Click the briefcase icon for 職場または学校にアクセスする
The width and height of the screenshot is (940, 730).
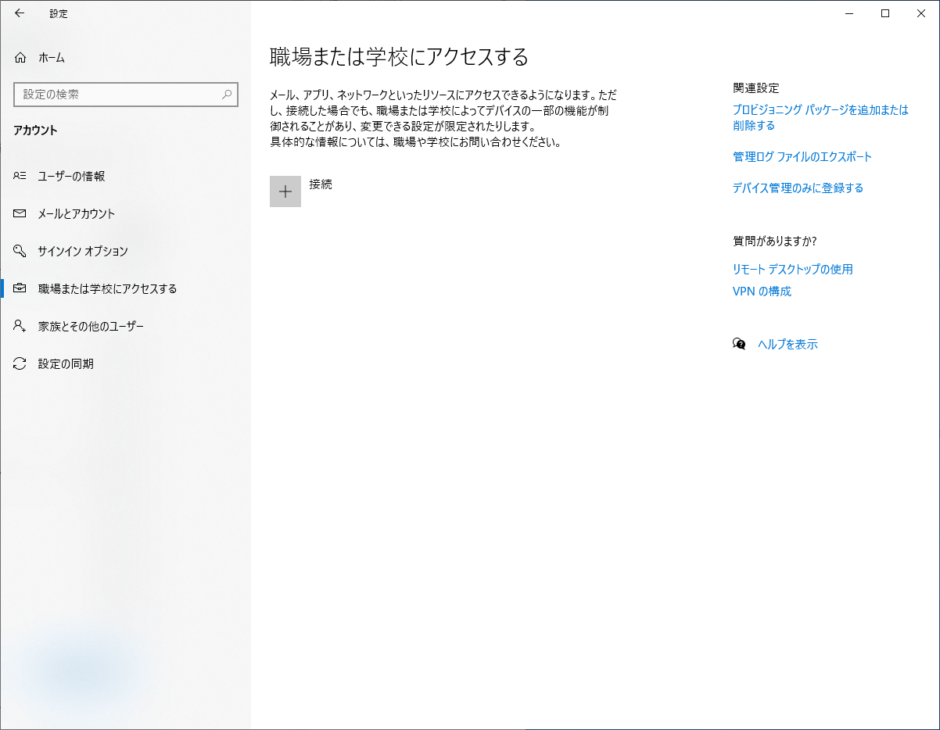click(22, 288)
